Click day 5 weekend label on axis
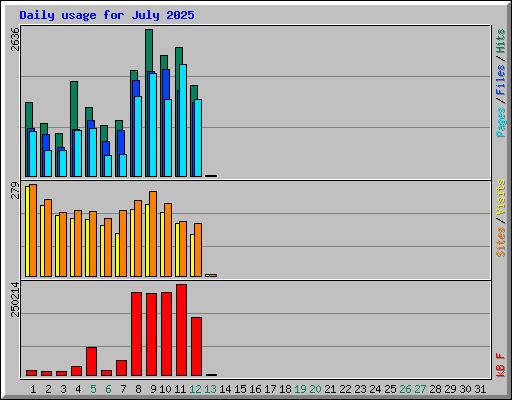This screenshot has width=512, height=400. pos(93,389)
